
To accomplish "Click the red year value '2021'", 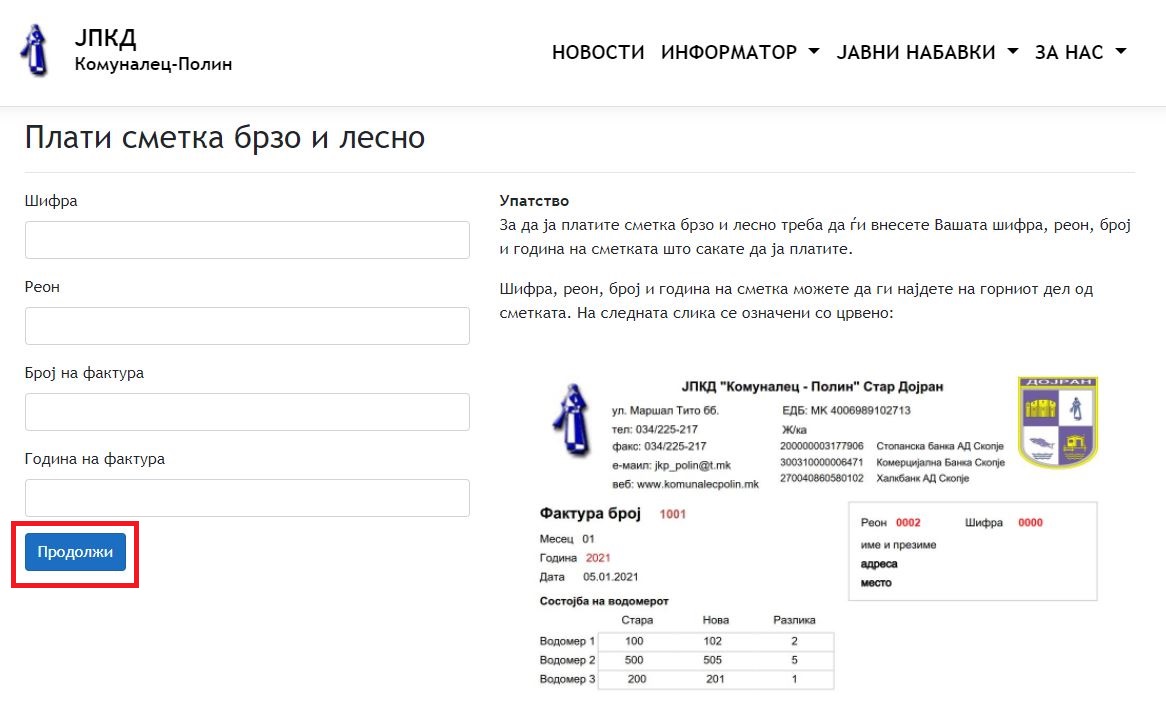I will 598,558.
